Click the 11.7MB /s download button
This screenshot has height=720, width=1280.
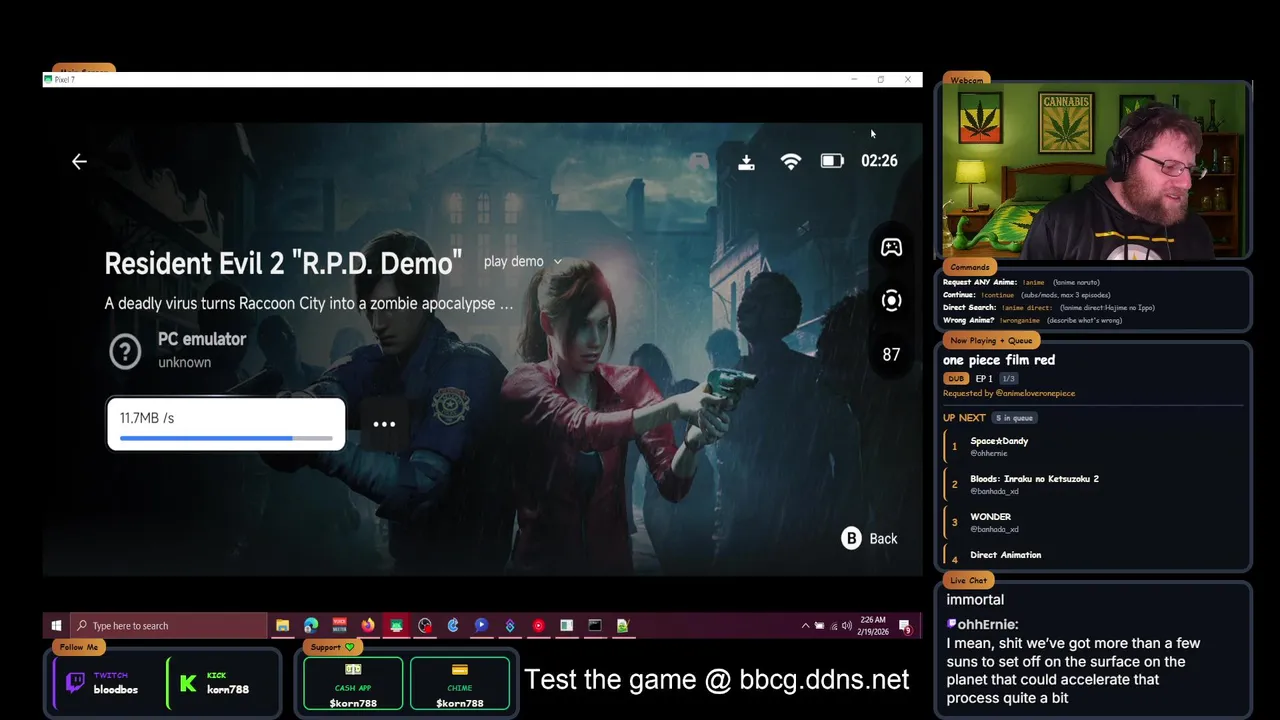tap(226, 424)
